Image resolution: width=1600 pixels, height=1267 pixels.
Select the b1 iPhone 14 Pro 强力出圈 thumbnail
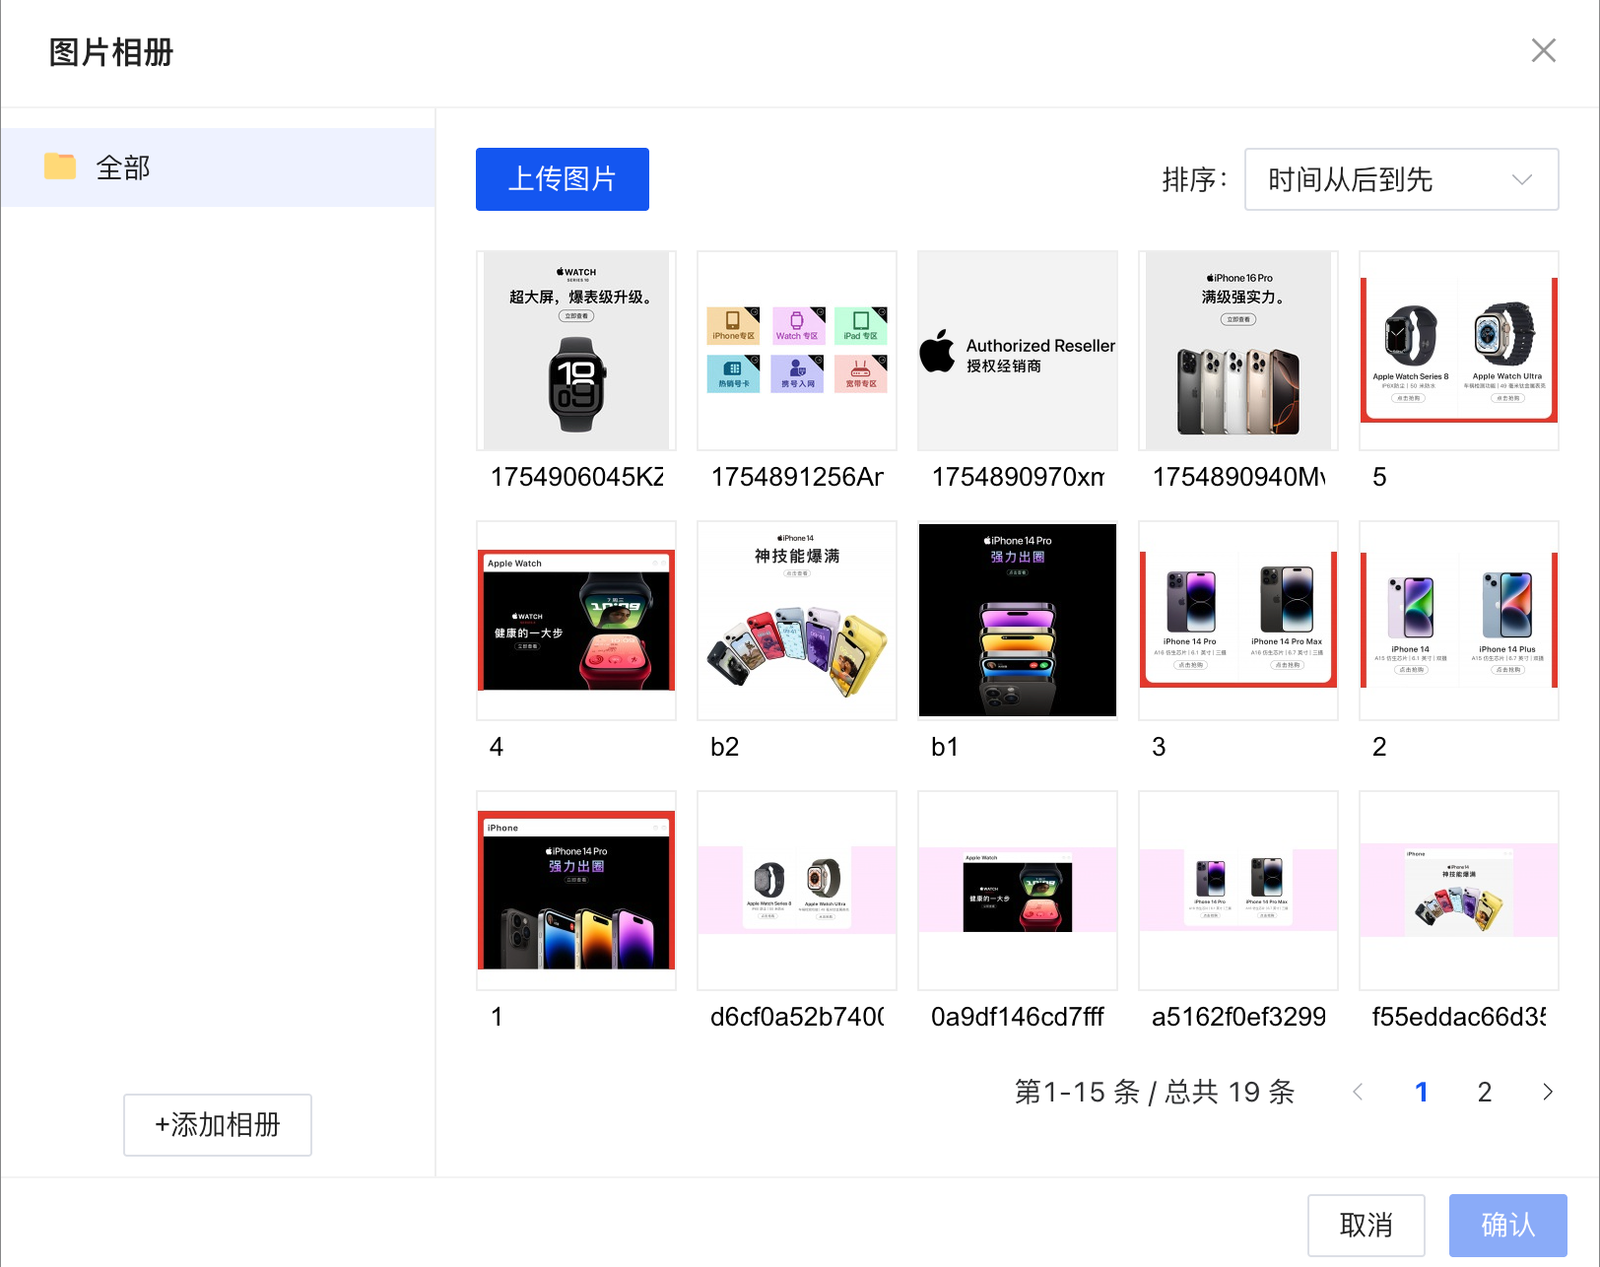1017,620
